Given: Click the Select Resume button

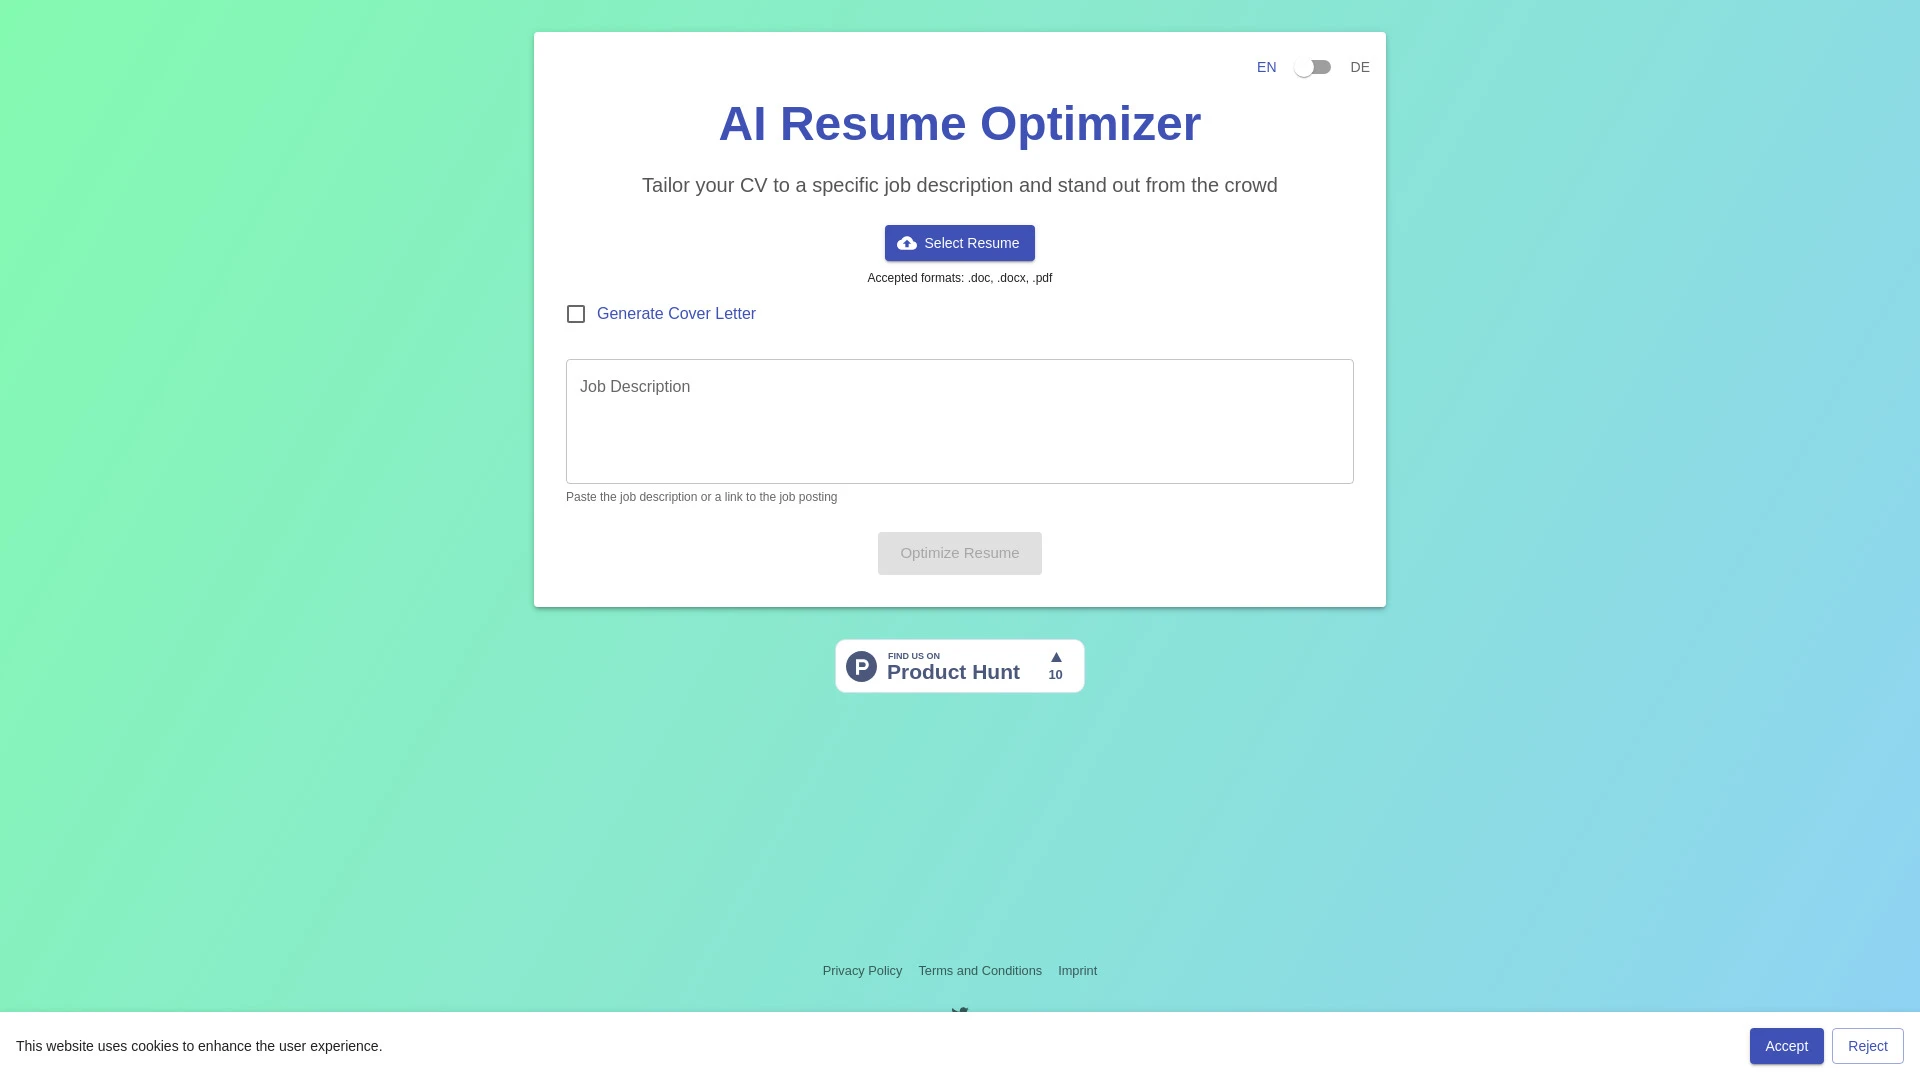Looking at the screenshot, I should click(x=960, y=243).
